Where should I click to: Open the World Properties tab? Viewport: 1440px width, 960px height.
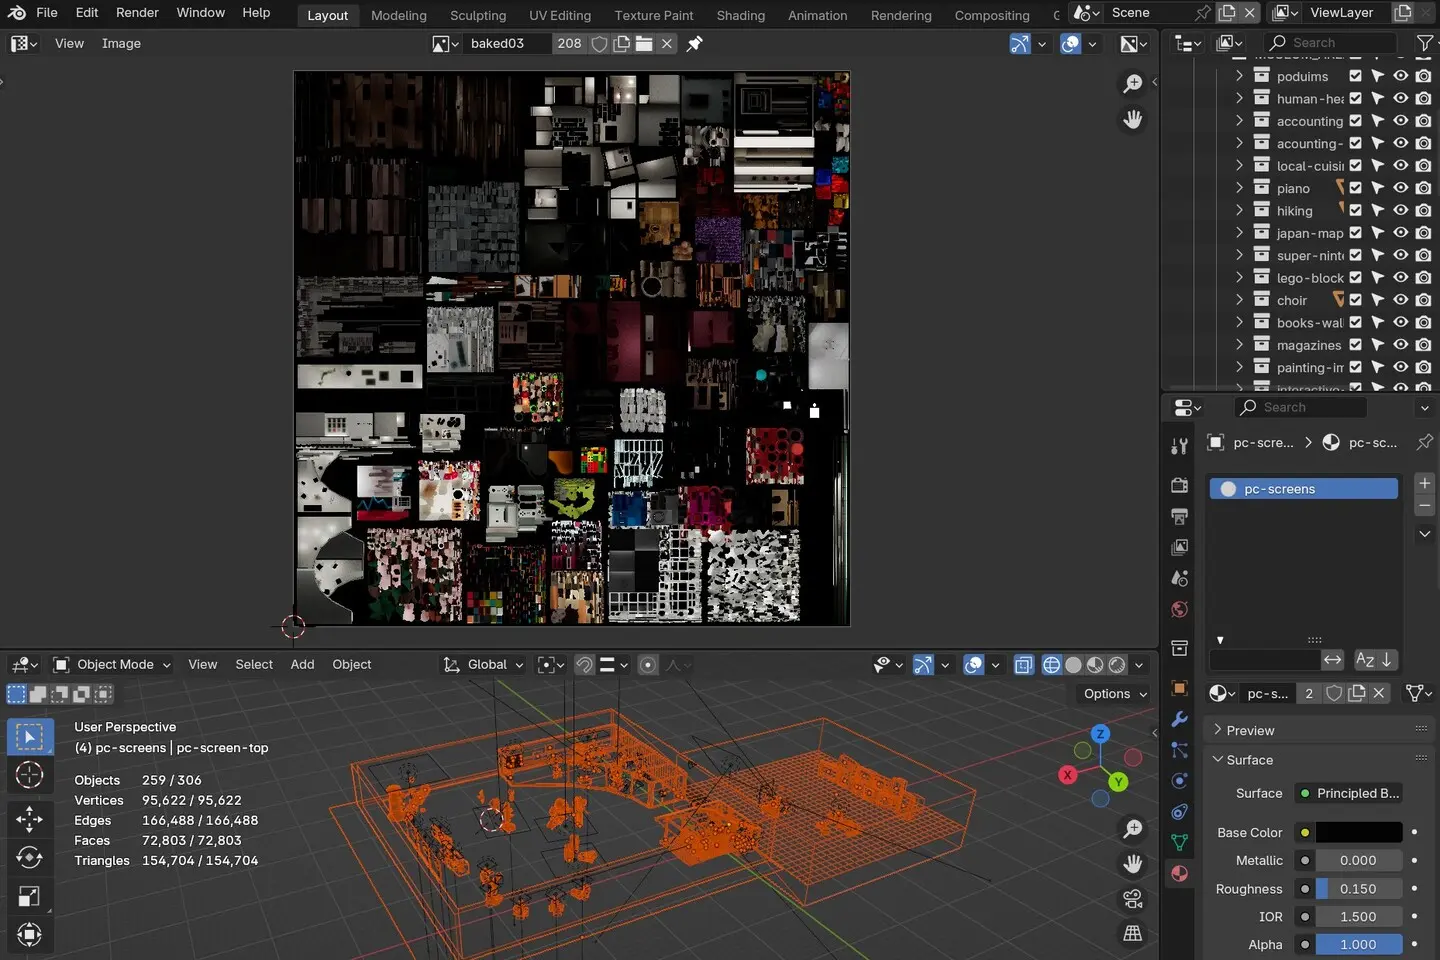1179,610
